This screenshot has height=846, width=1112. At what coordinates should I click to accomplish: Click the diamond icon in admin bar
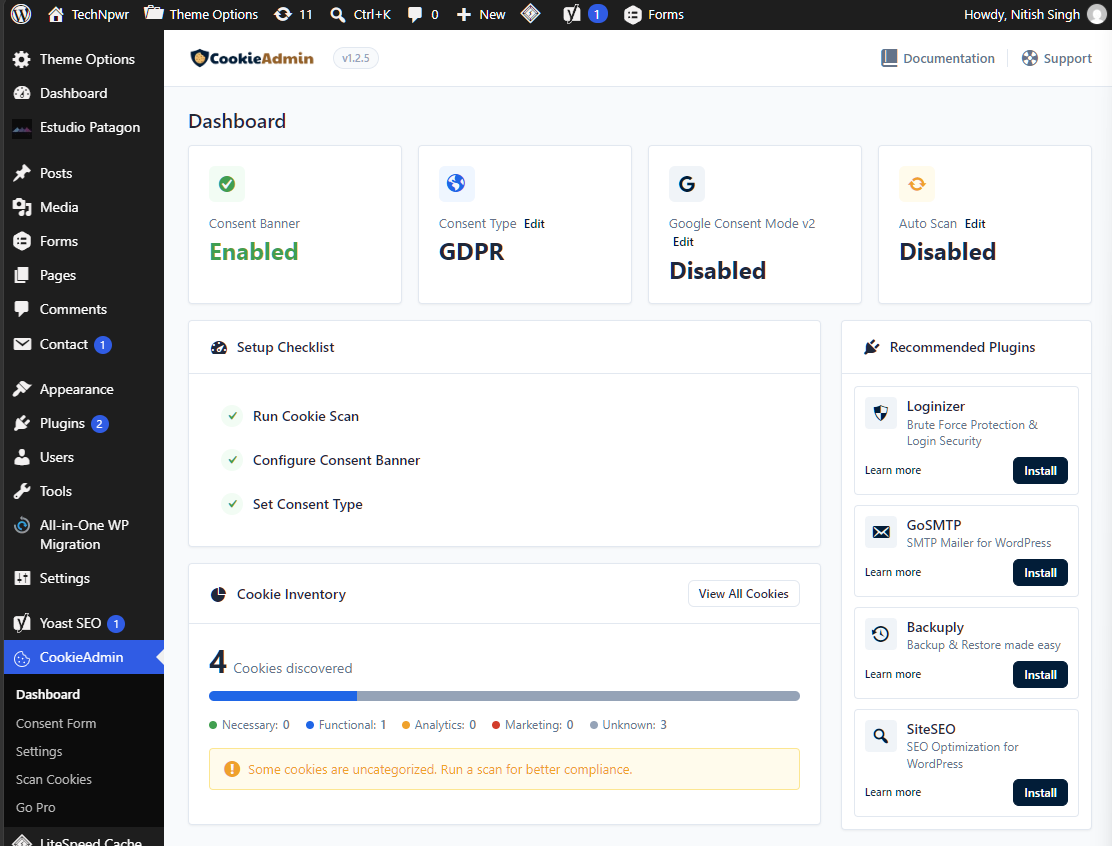click(530, 14)
